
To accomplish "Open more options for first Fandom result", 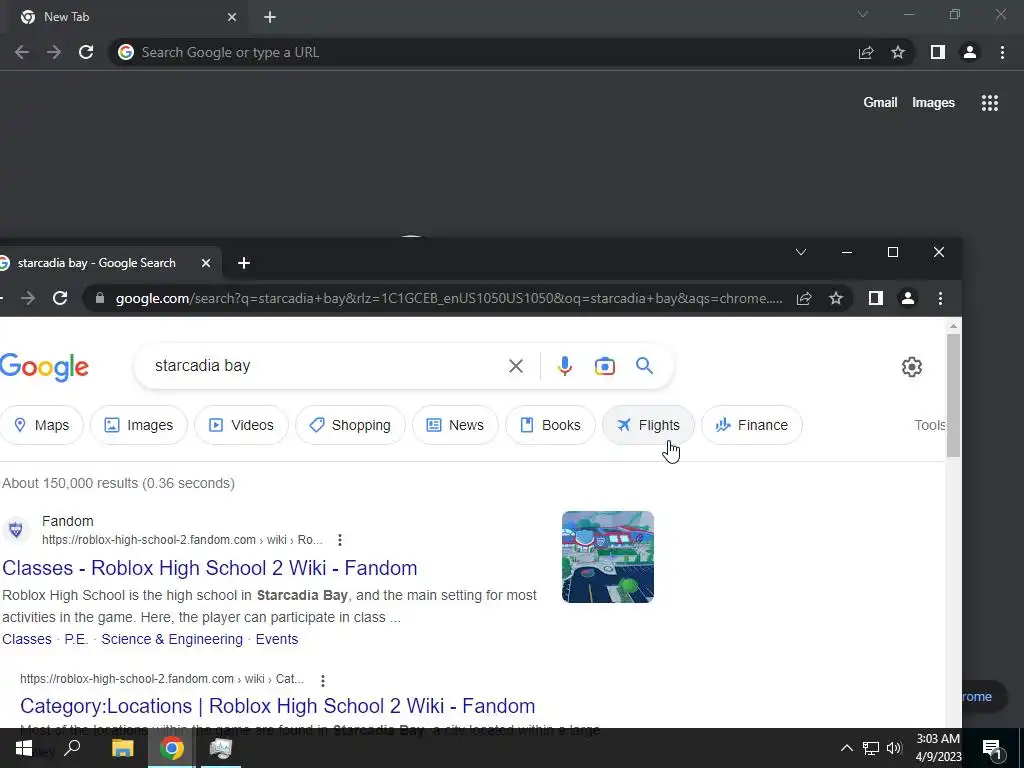I will (x=340, y=540).
